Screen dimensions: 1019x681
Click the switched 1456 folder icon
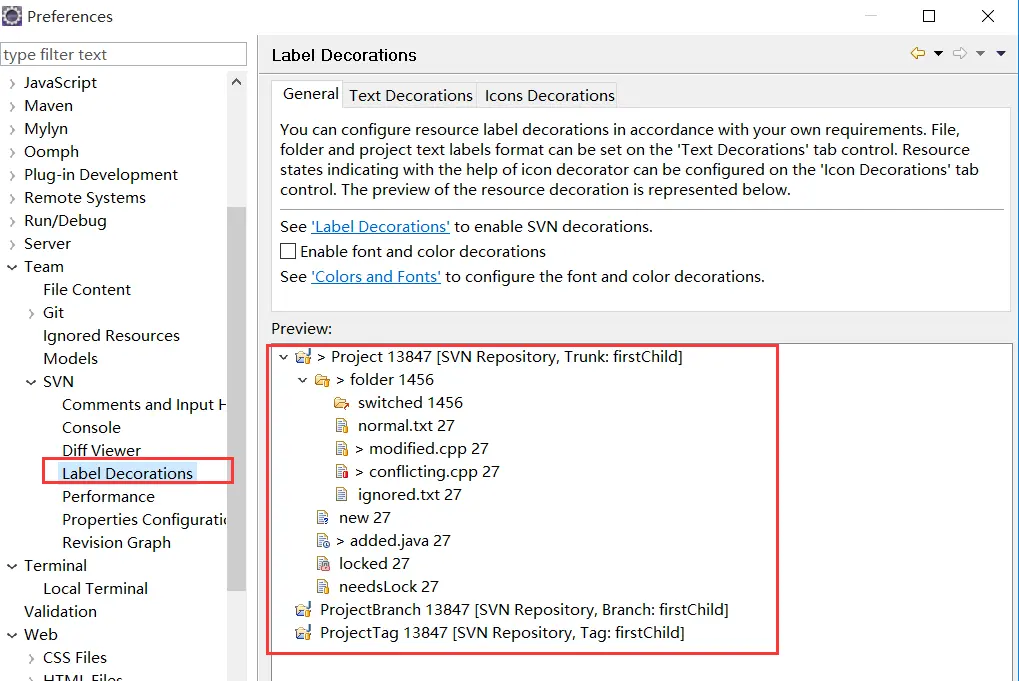point(341,403)
